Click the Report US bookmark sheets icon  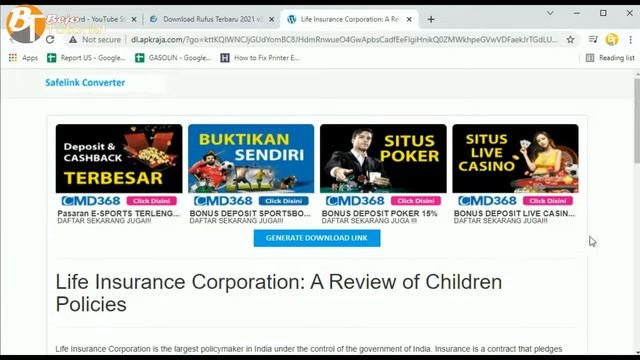pyautogui.click(x=51, y=58)
